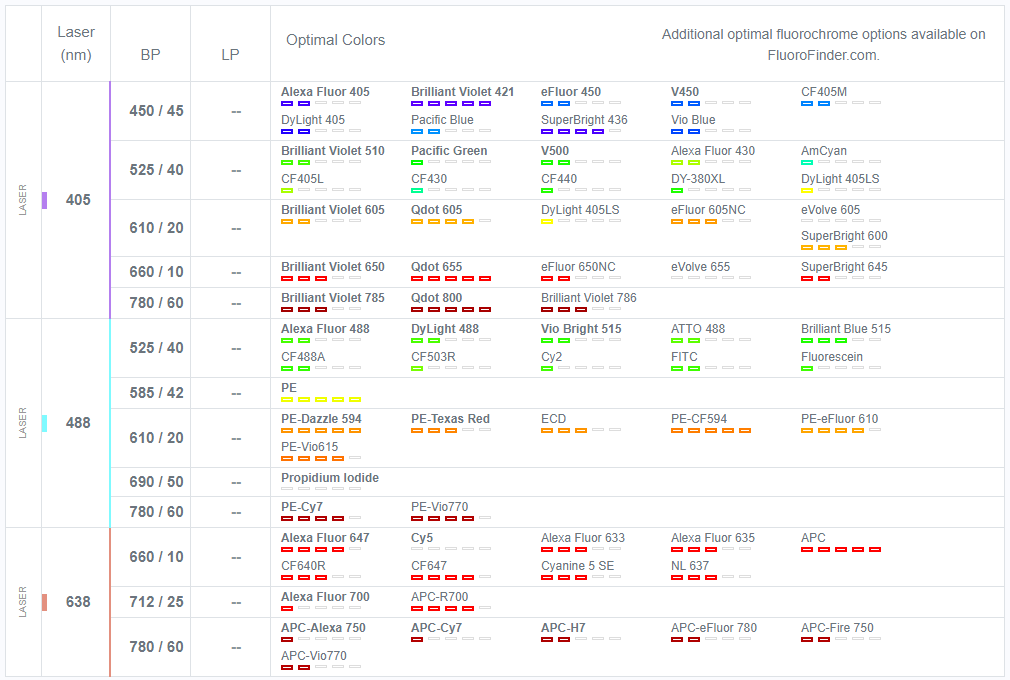
Task: Select Alexa Fluor 700 fluorochrome
Action: [325, 597]
